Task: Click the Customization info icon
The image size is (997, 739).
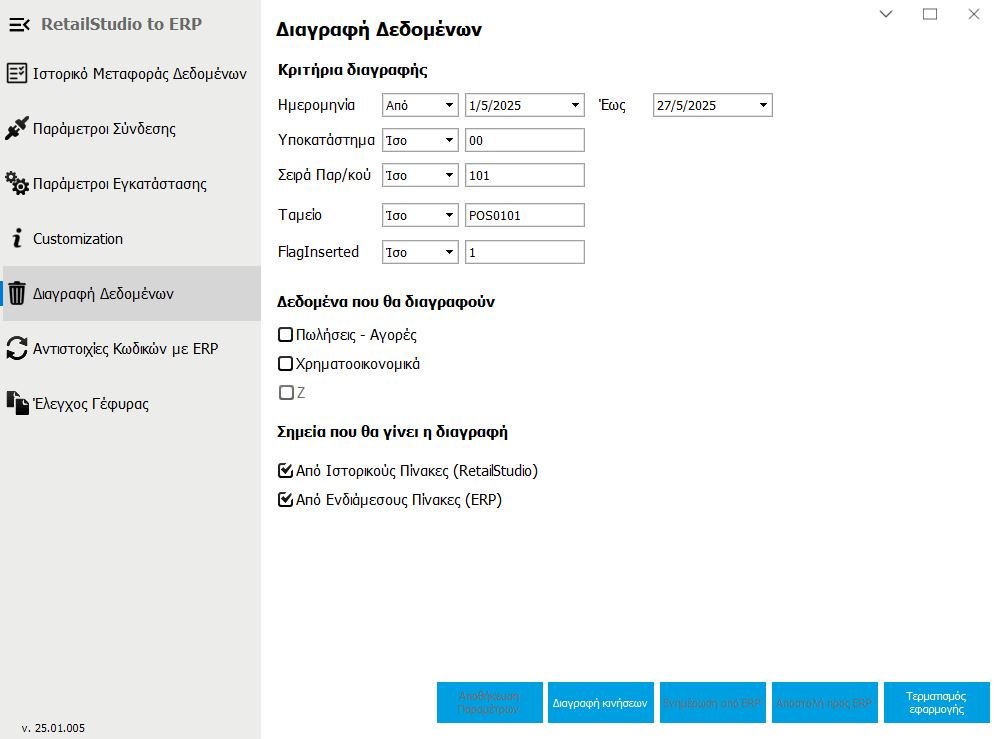Action: [16, 239]
